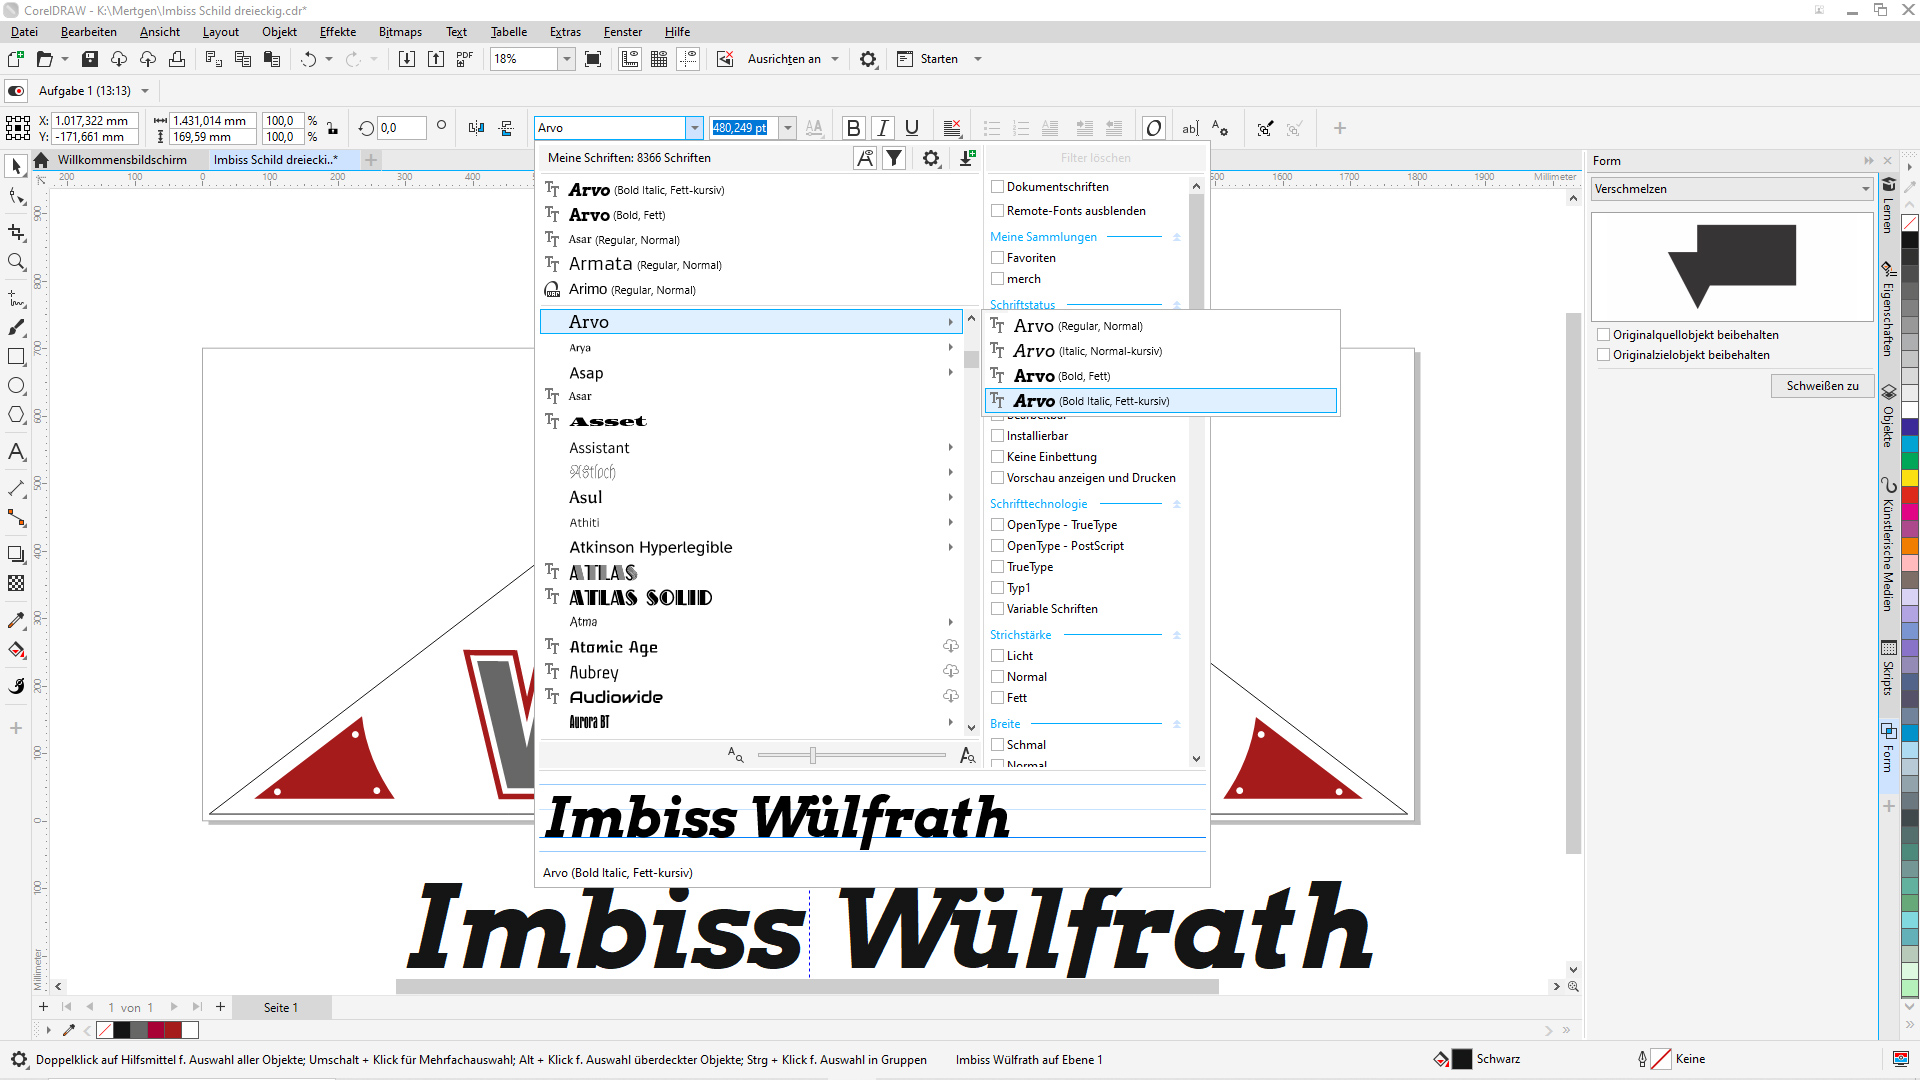This screenshot has width=1920, height=1080.
Task: Select Arvo (Regular, Normal) font style
Action: click(1161, 326)
